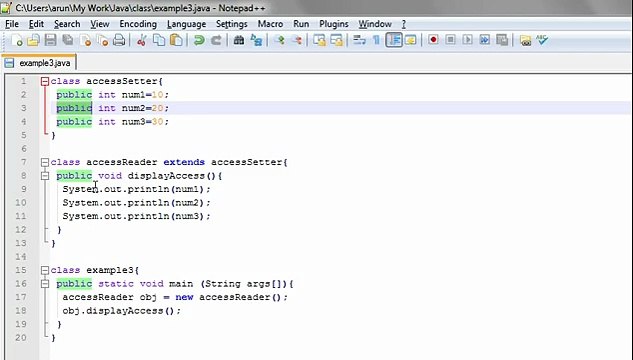
Task: Click line number 14 in the margin
Action: (21, 256)
